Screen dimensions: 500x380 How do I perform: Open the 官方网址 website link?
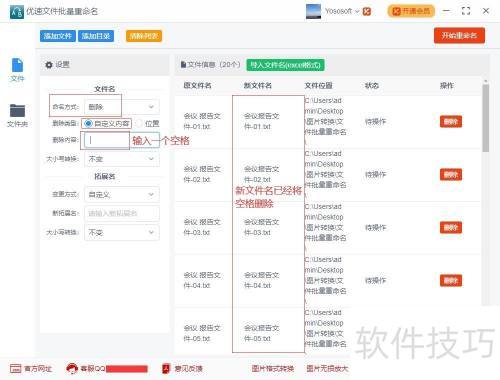[x=38, y=369]
